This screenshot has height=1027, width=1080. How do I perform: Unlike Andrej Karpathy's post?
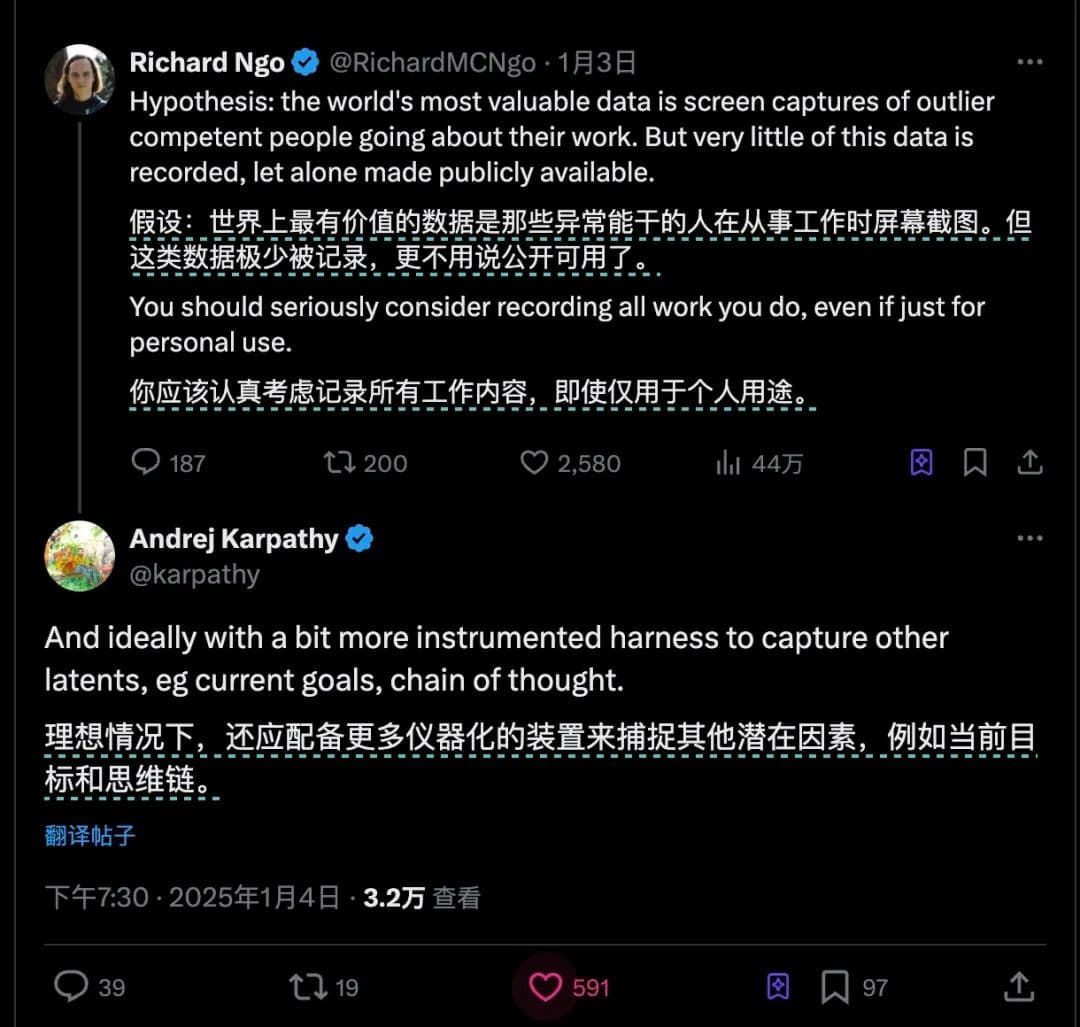(x=545, y=987)
